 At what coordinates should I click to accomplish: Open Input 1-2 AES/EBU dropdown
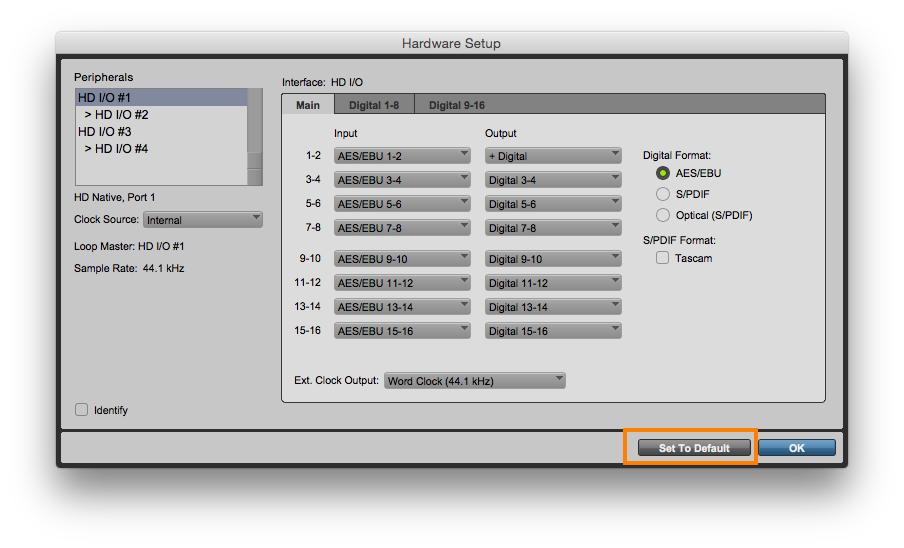tap(402, 156)
